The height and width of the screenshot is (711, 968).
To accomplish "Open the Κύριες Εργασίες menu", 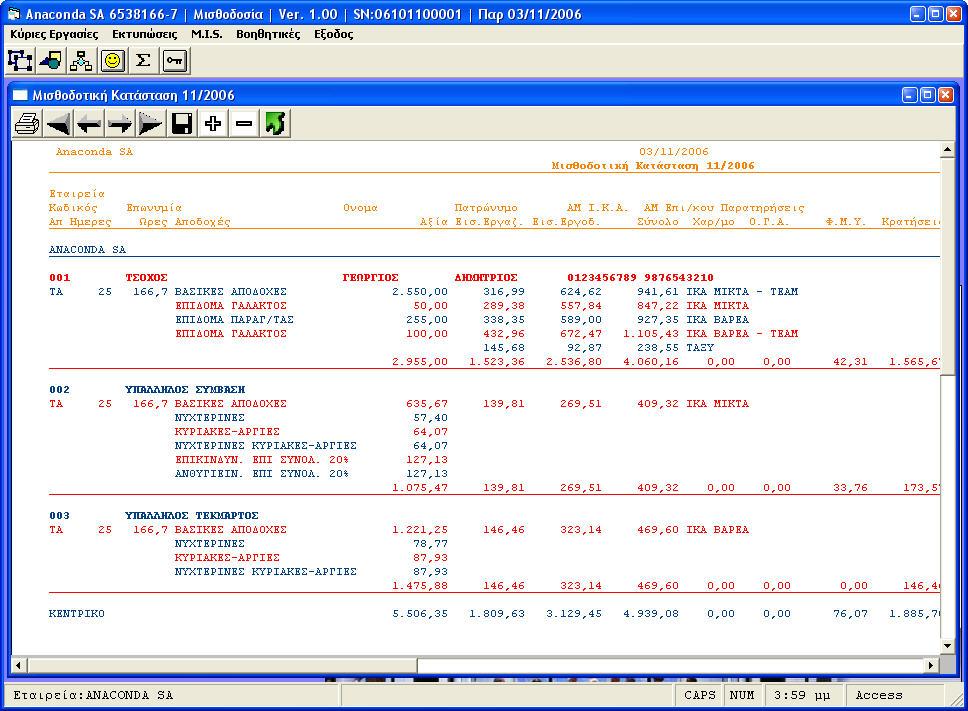I will tap(54, 34).
